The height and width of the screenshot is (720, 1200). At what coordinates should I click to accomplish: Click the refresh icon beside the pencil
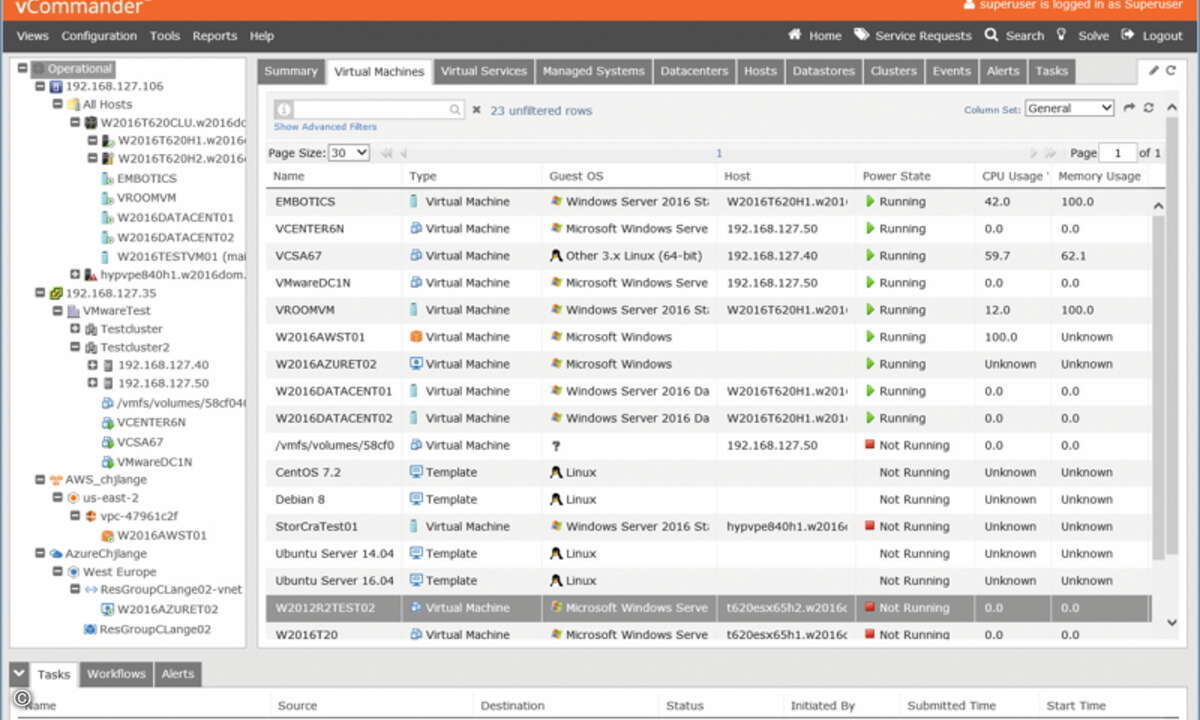pyautogui.click(x=1171, y=70)
